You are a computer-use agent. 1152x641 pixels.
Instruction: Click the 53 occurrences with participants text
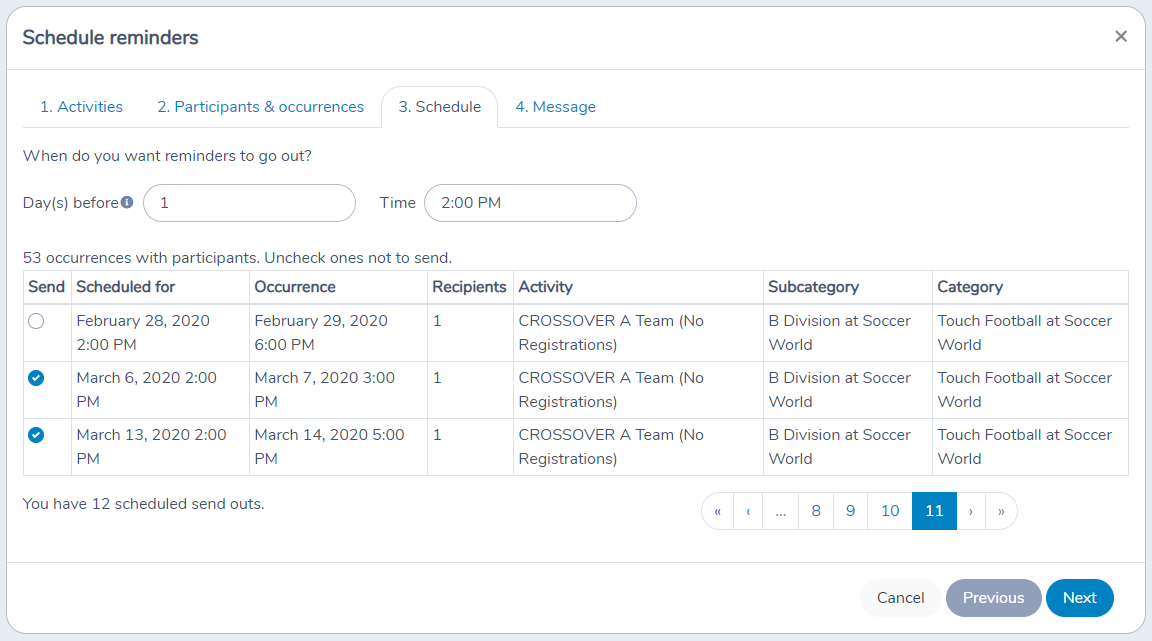(x=237, y=258)
